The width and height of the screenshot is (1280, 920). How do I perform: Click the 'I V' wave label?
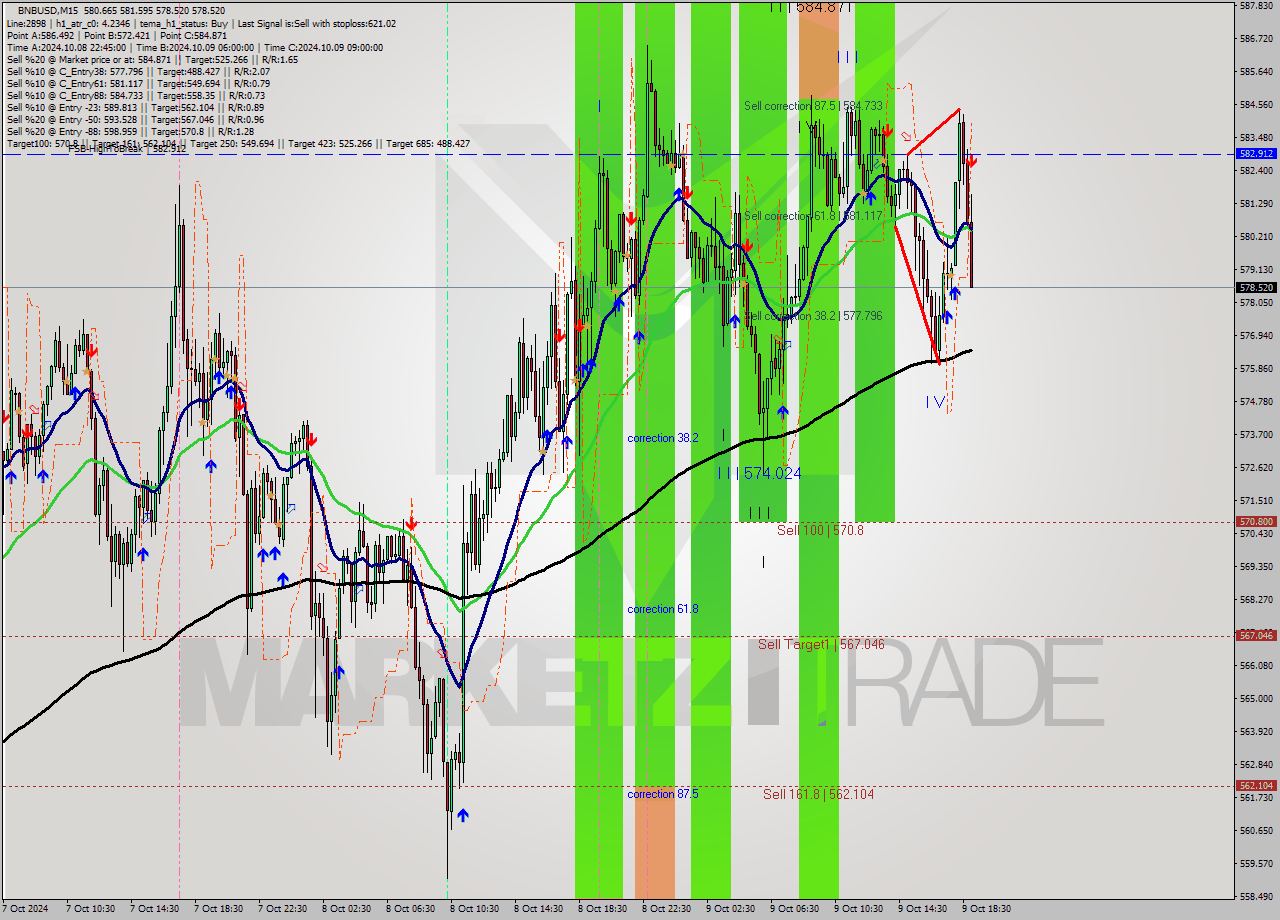coord(936,401)
